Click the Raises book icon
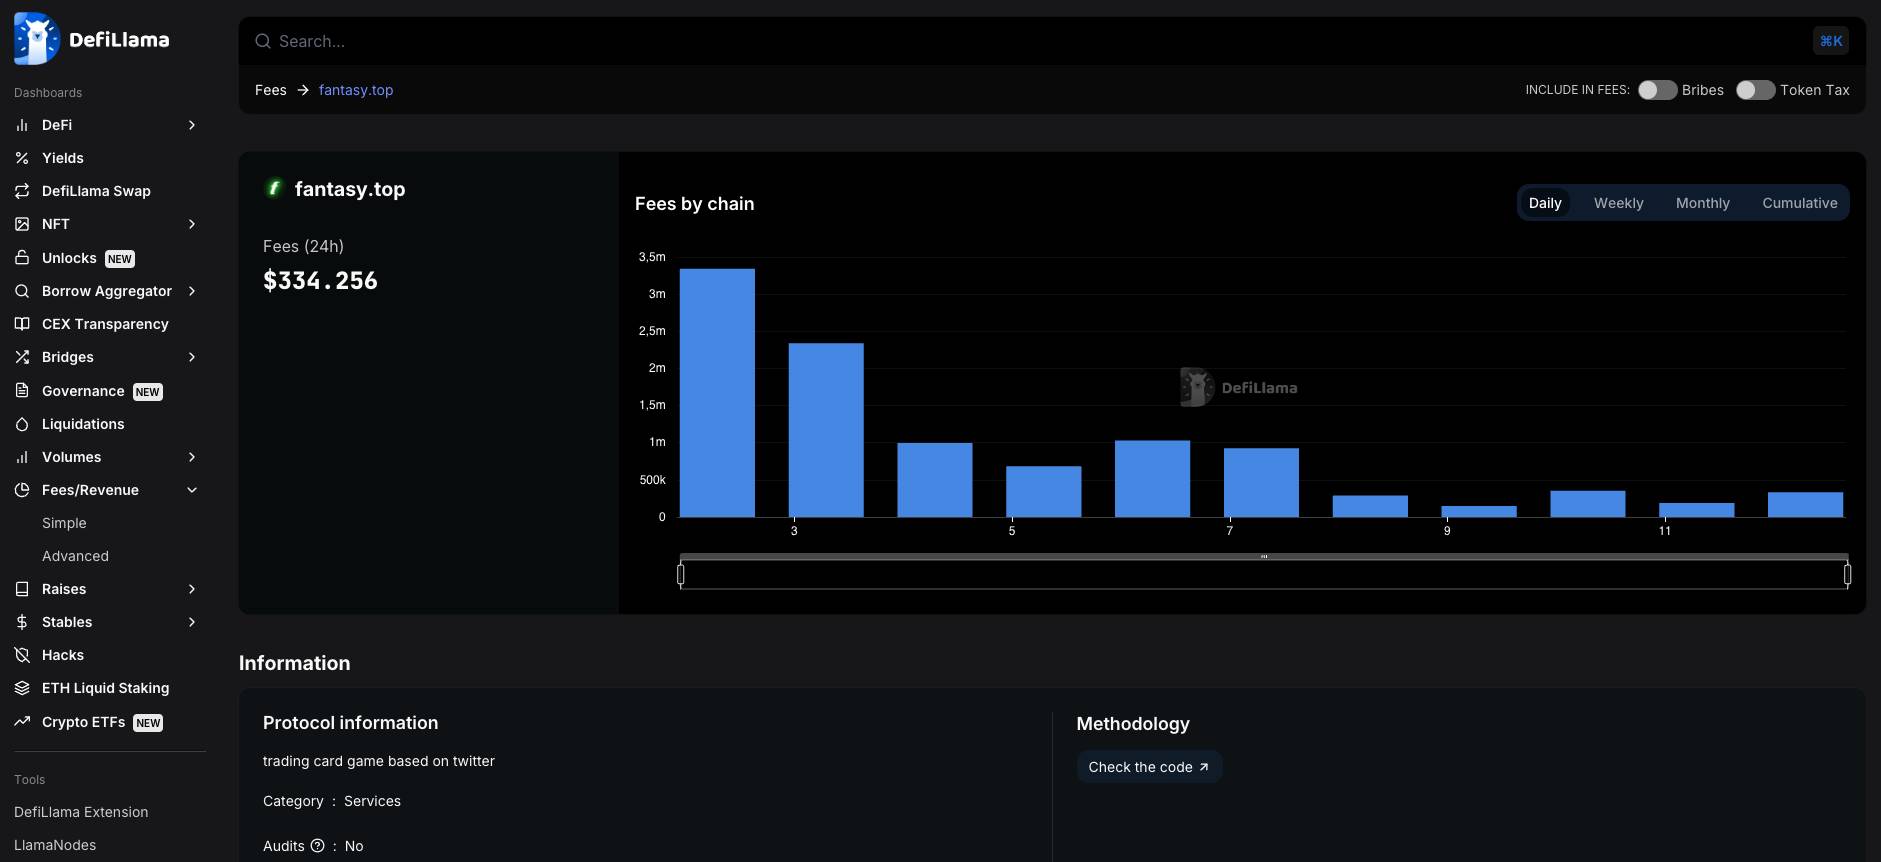This screenshot has height=862, width=1881. [x=22, y=589]
